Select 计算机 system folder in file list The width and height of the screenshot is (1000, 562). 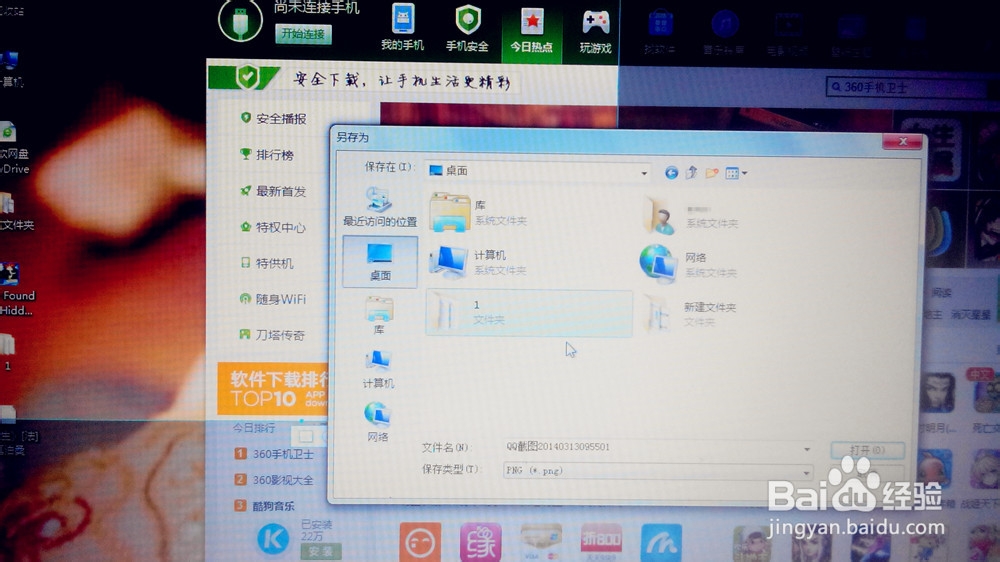point(478,262)
